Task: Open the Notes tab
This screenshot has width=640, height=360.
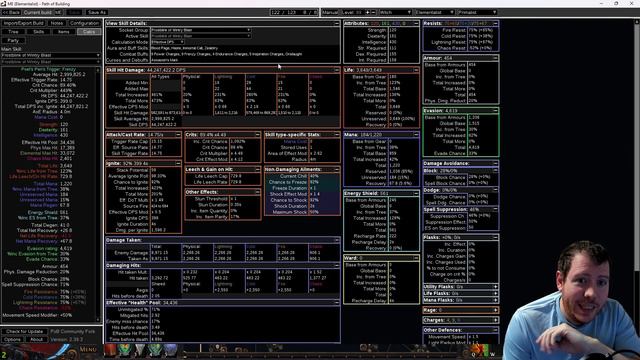Action: click(x=57, y=23)
